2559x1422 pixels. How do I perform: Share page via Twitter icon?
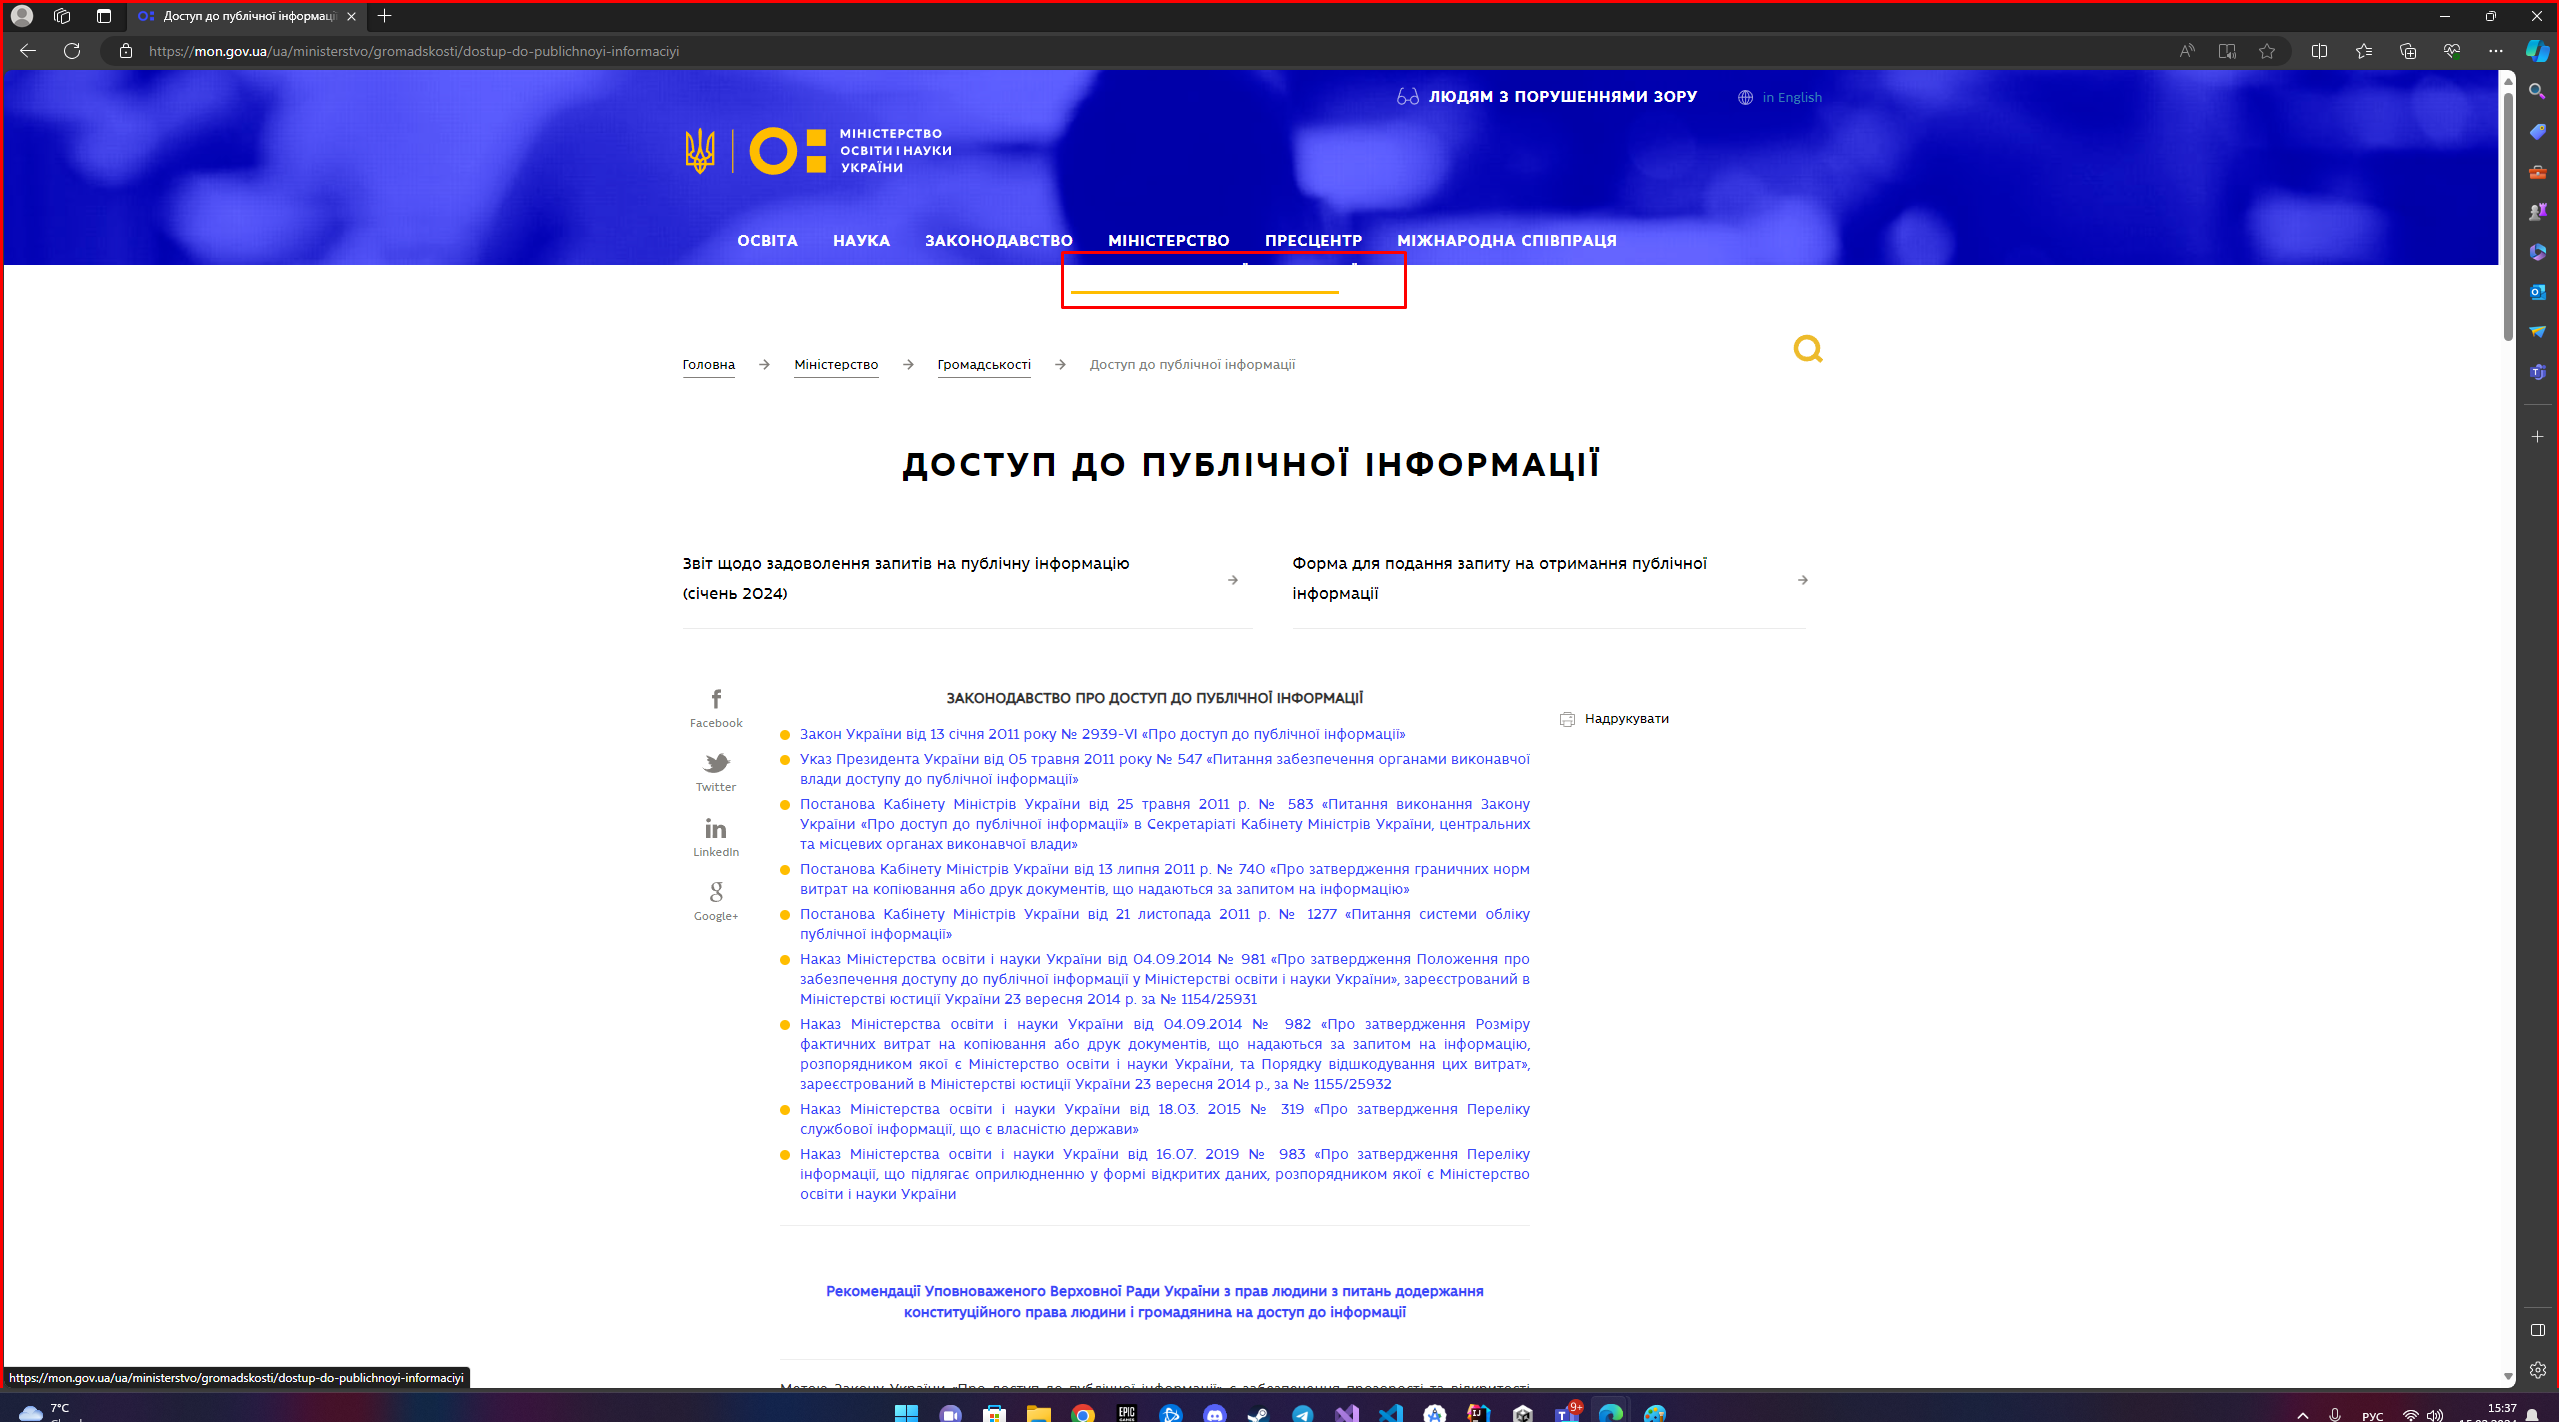click(x=716, y=764)
